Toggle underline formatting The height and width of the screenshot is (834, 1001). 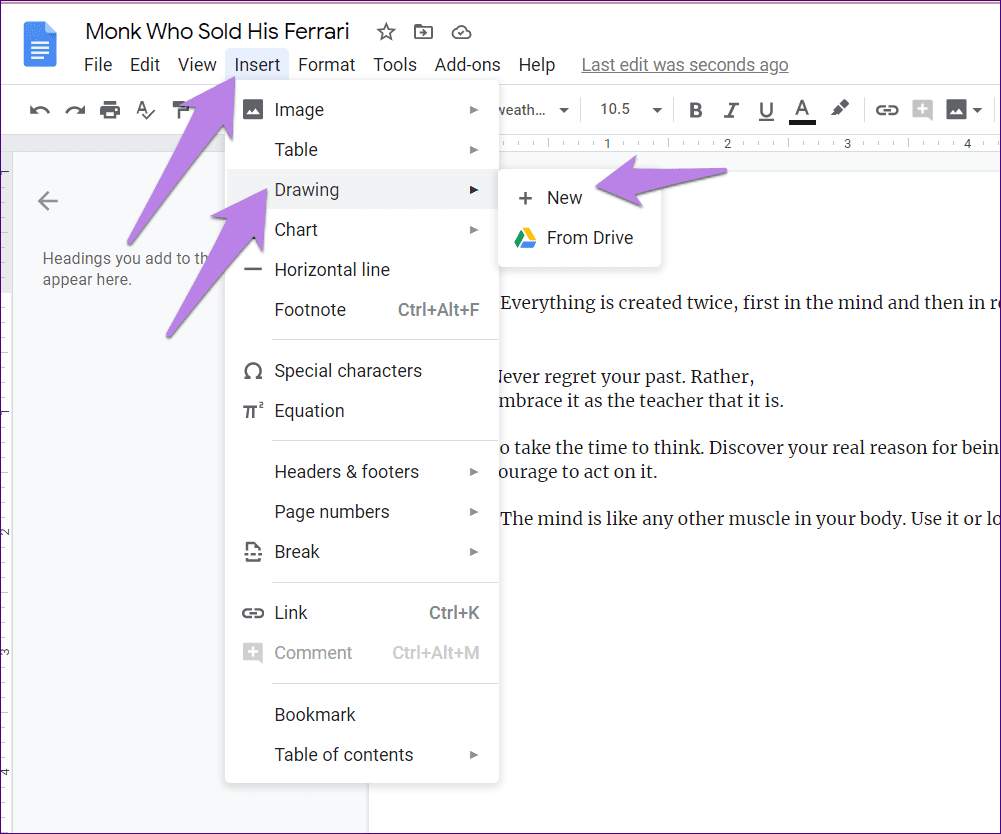(x=766, y=111)
